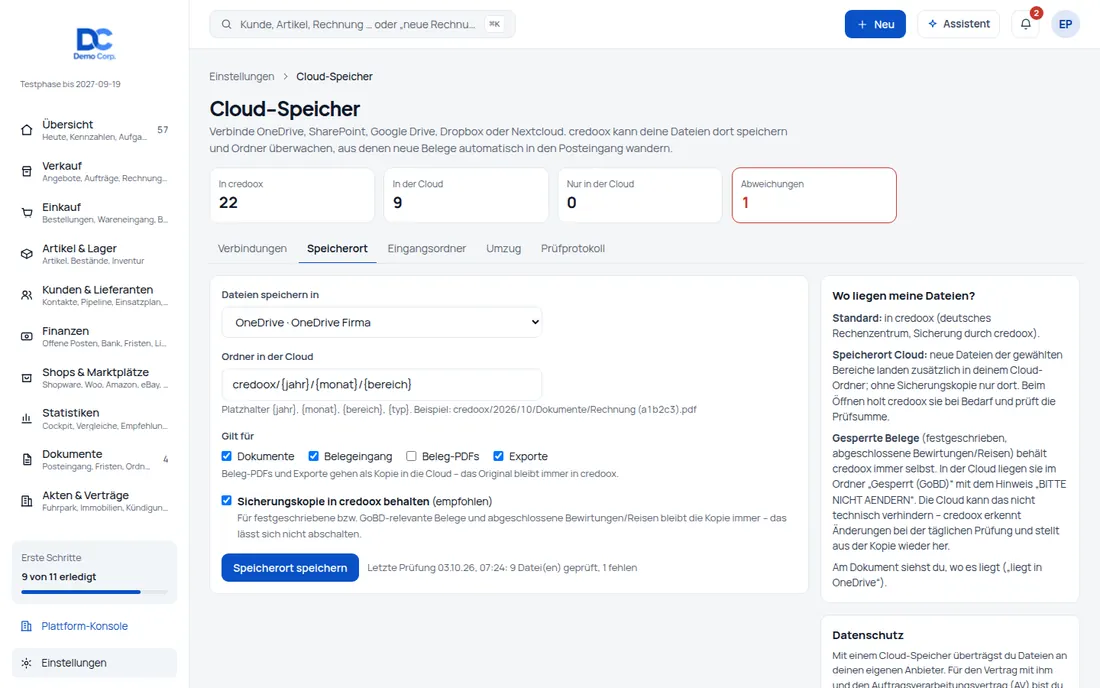Click the Letzte Prüfung status text
1100x688 pixels.
502,568
